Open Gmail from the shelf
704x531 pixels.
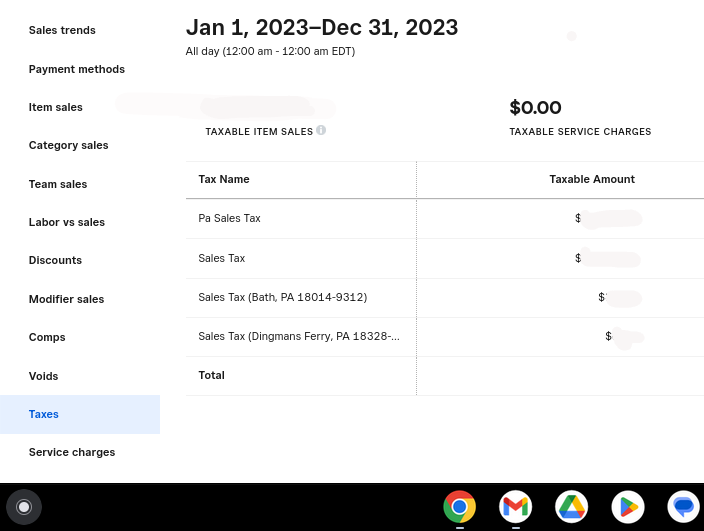click(515, 507)
